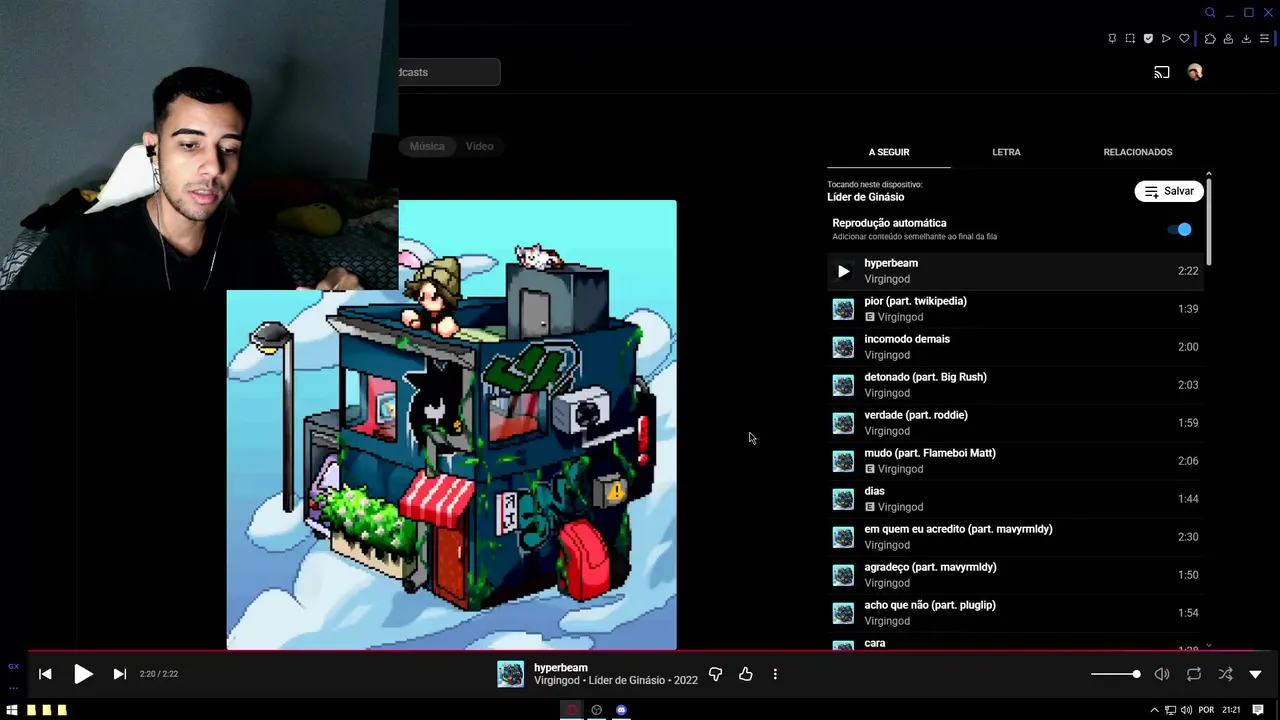Open the Opera GX taskbar icon

[x=572, y=710]
